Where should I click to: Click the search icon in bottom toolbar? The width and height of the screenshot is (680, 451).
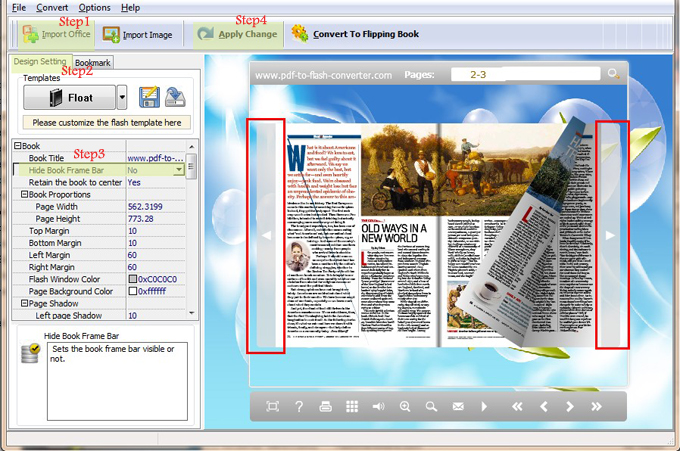(x=431, y=406)
